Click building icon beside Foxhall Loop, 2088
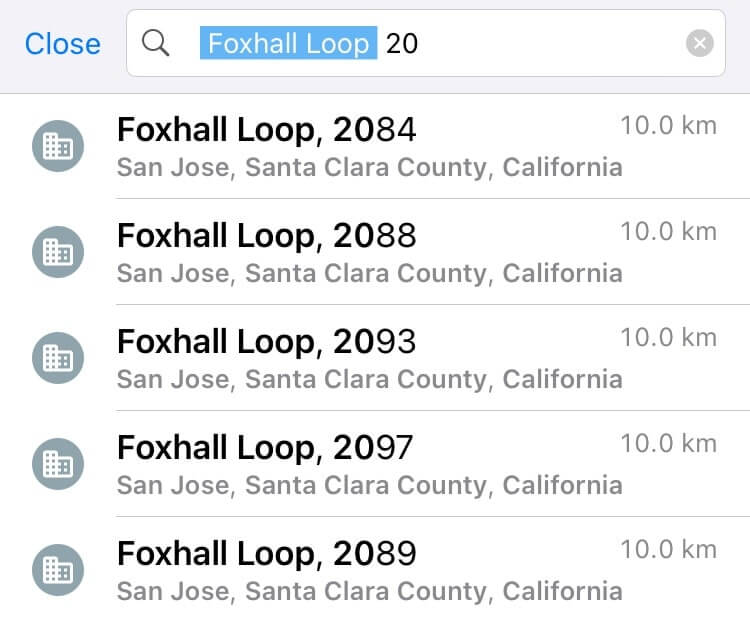The image size is (750, 620). (58, 252)
